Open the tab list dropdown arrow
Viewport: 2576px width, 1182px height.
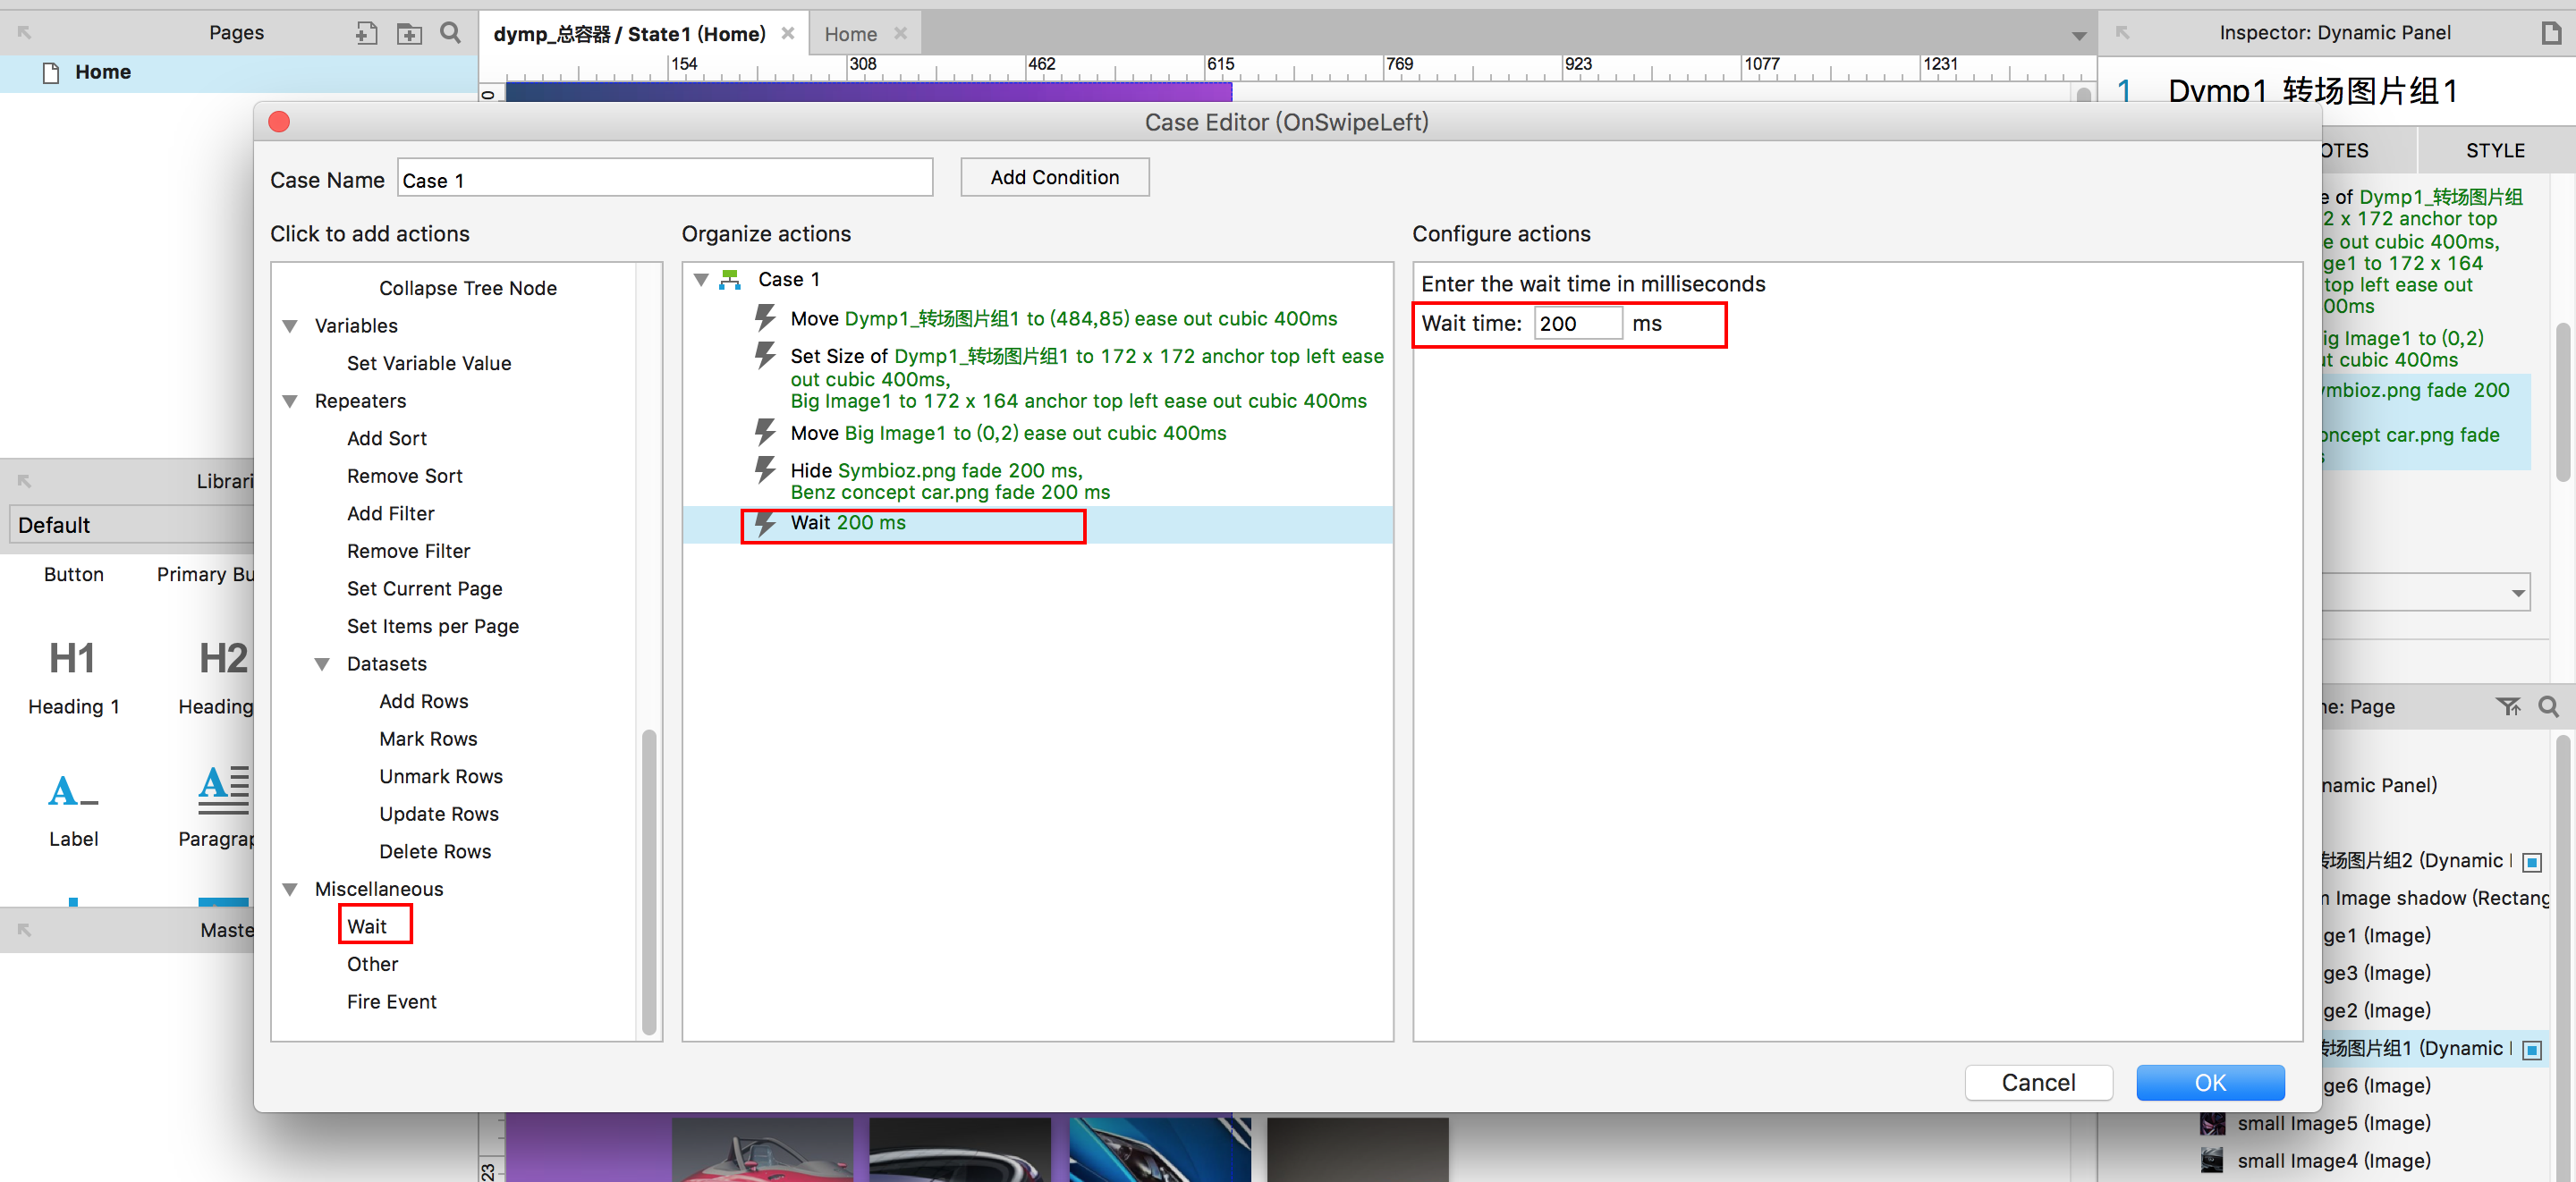tap(2079, 36)
